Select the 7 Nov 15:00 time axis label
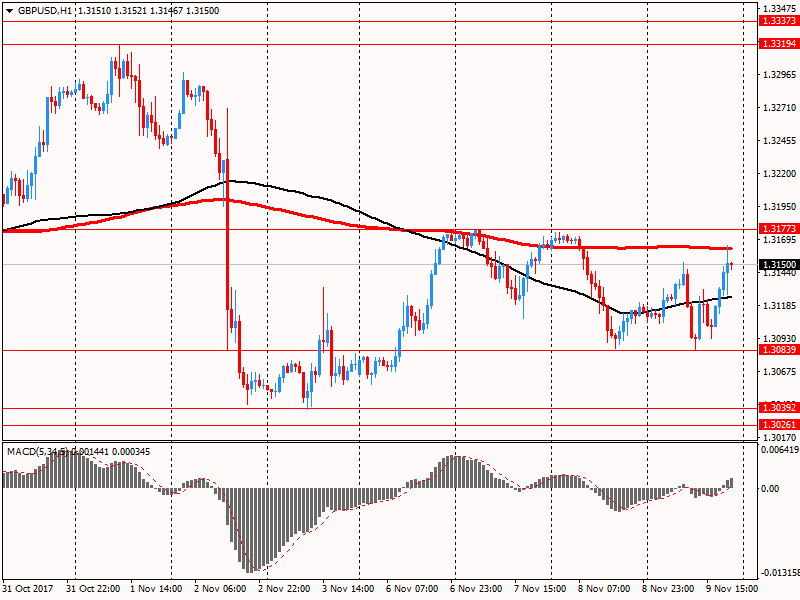The height and width of the screenshot is (600, 800). coord(540,588)
